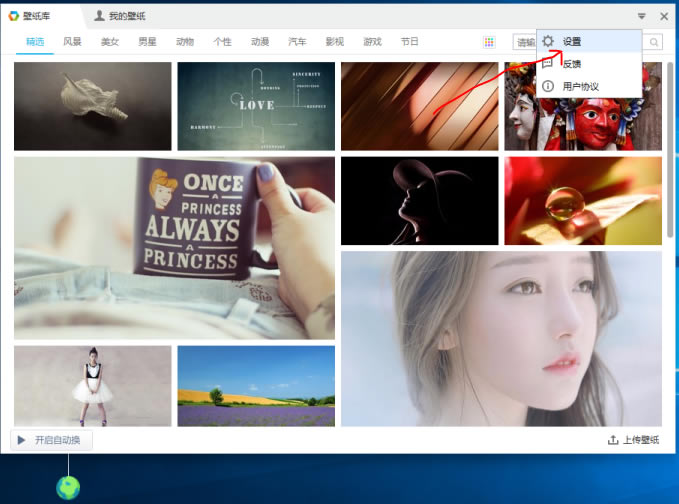Close the wallpaper library window
Image resolution: width=679 pixels, height=504 pixels.
point(664,16)
